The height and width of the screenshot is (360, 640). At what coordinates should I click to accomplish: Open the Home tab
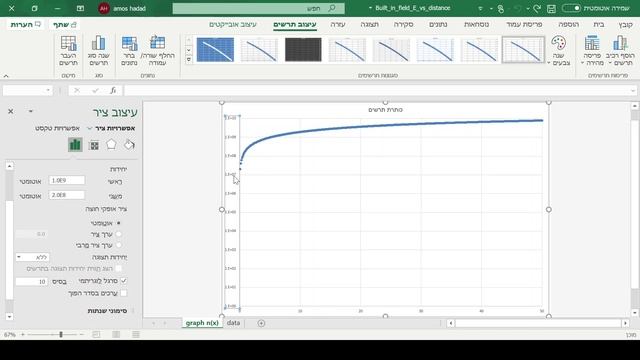tap(599, 24)
